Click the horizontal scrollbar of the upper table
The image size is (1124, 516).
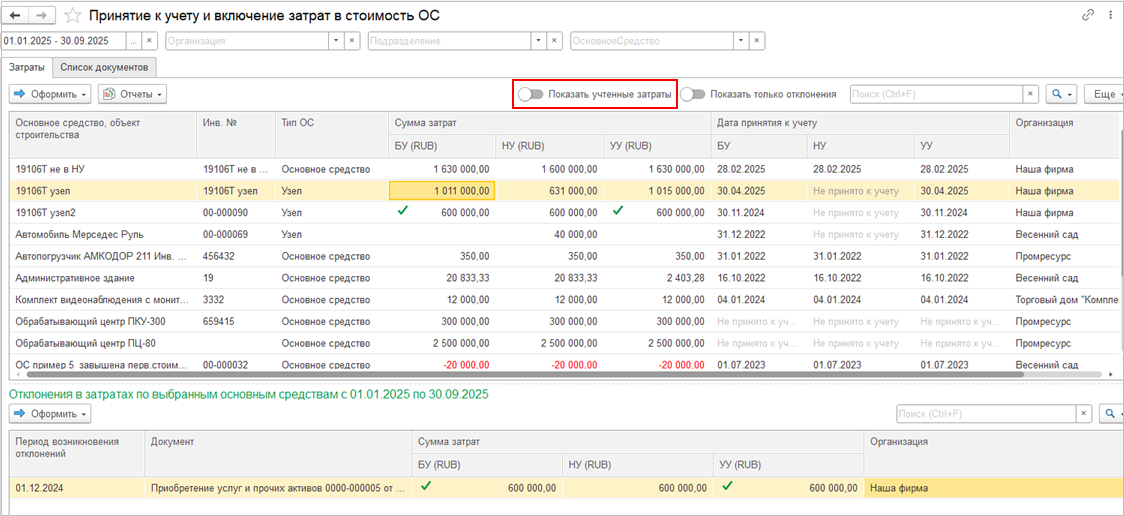[x=500, y=374]
